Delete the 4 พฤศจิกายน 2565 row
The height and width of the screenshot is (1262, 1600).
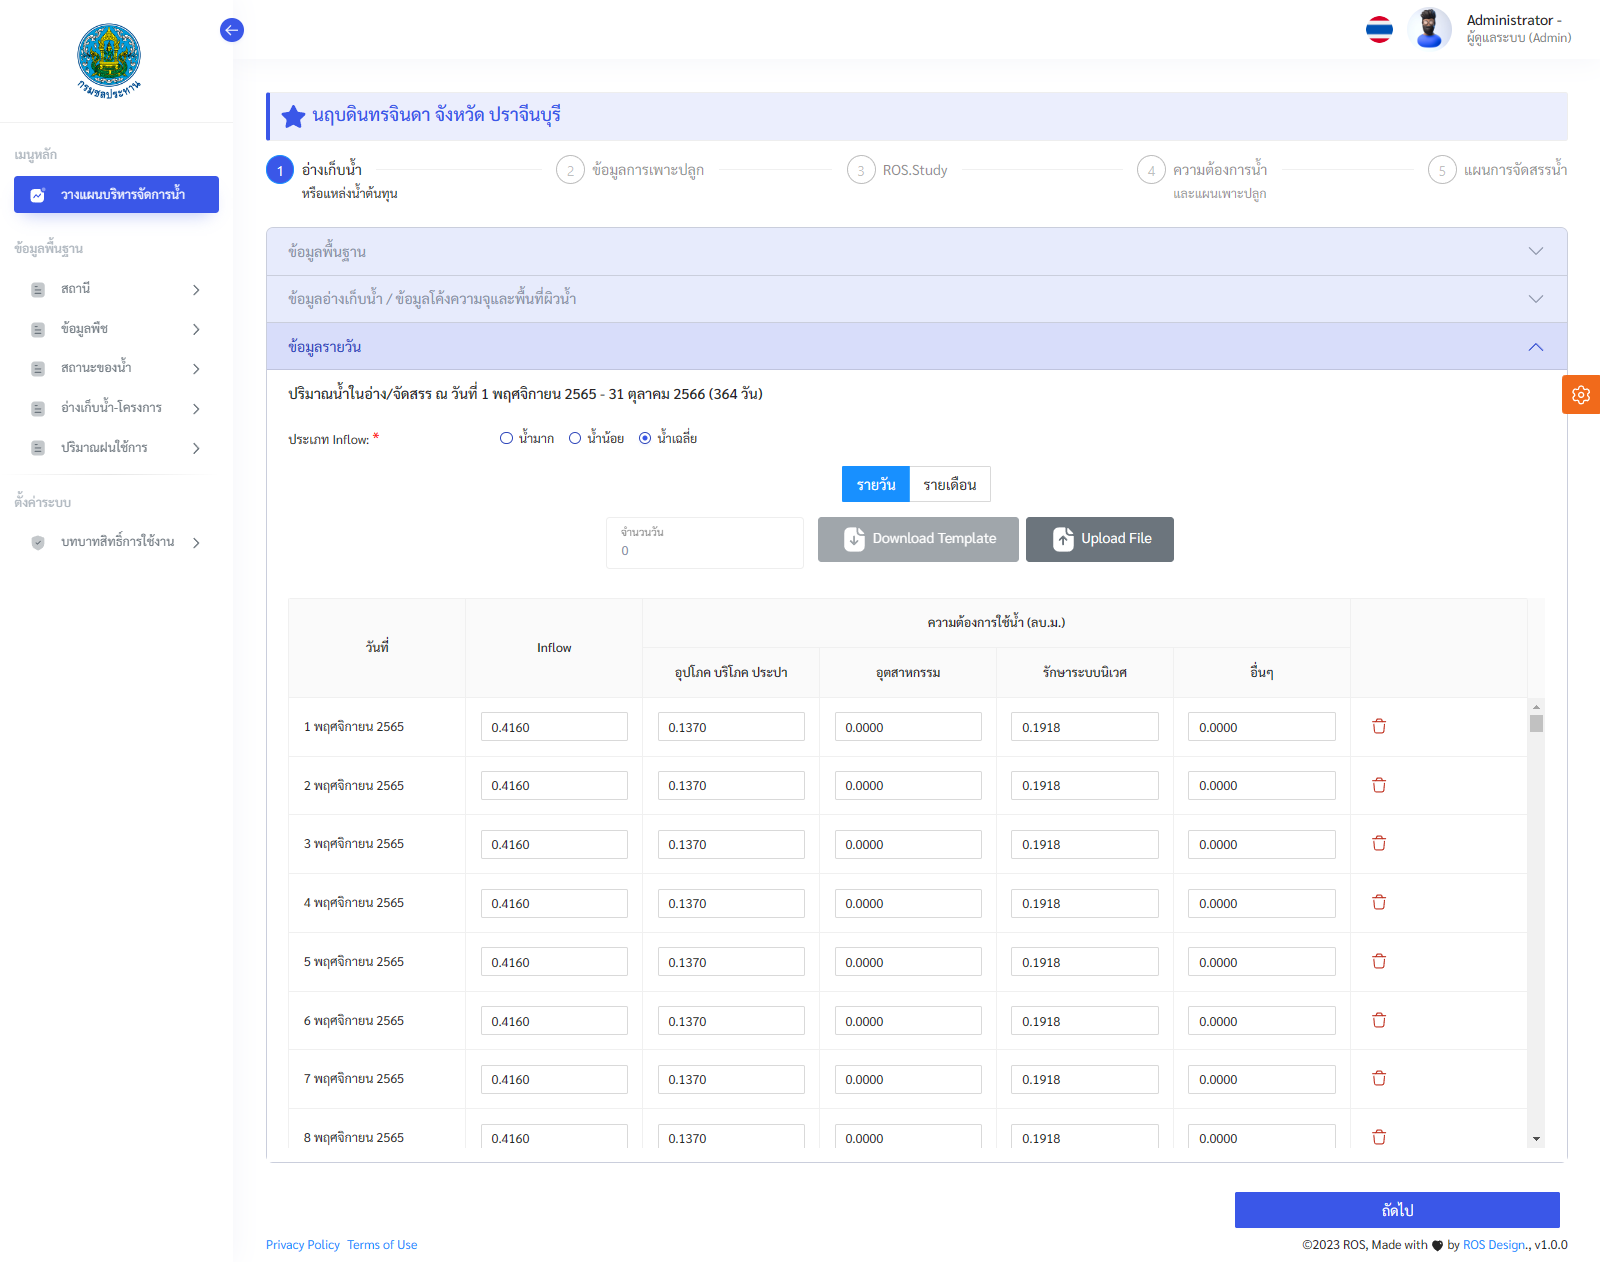1379,903
